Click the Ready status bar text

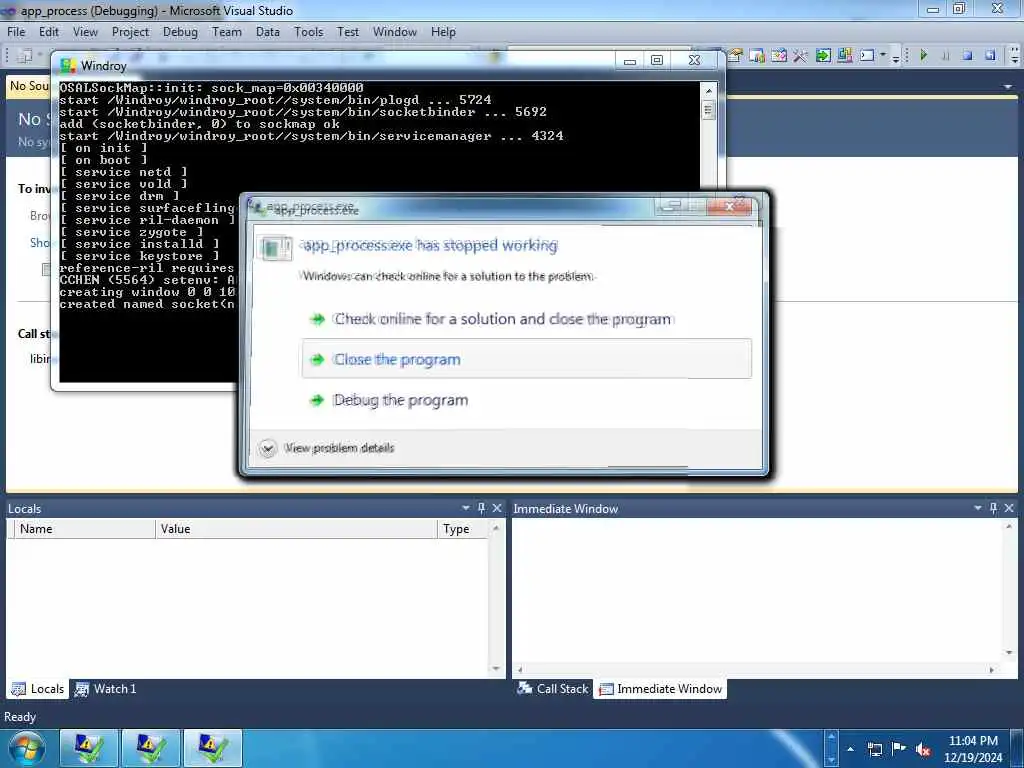tap(20, 716)
